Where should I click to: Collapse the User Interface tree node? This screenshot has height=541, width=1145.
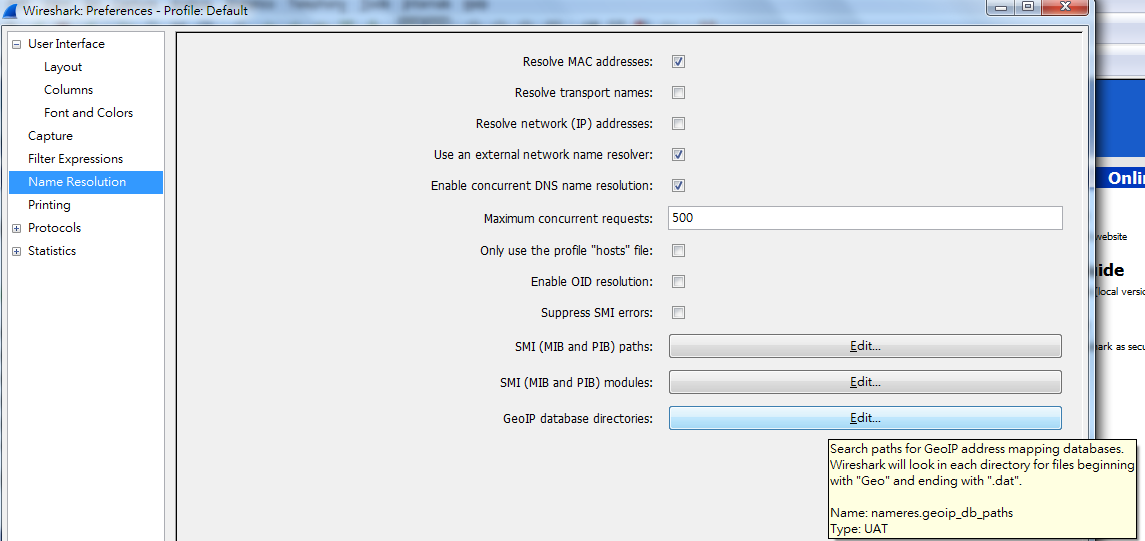16,44
